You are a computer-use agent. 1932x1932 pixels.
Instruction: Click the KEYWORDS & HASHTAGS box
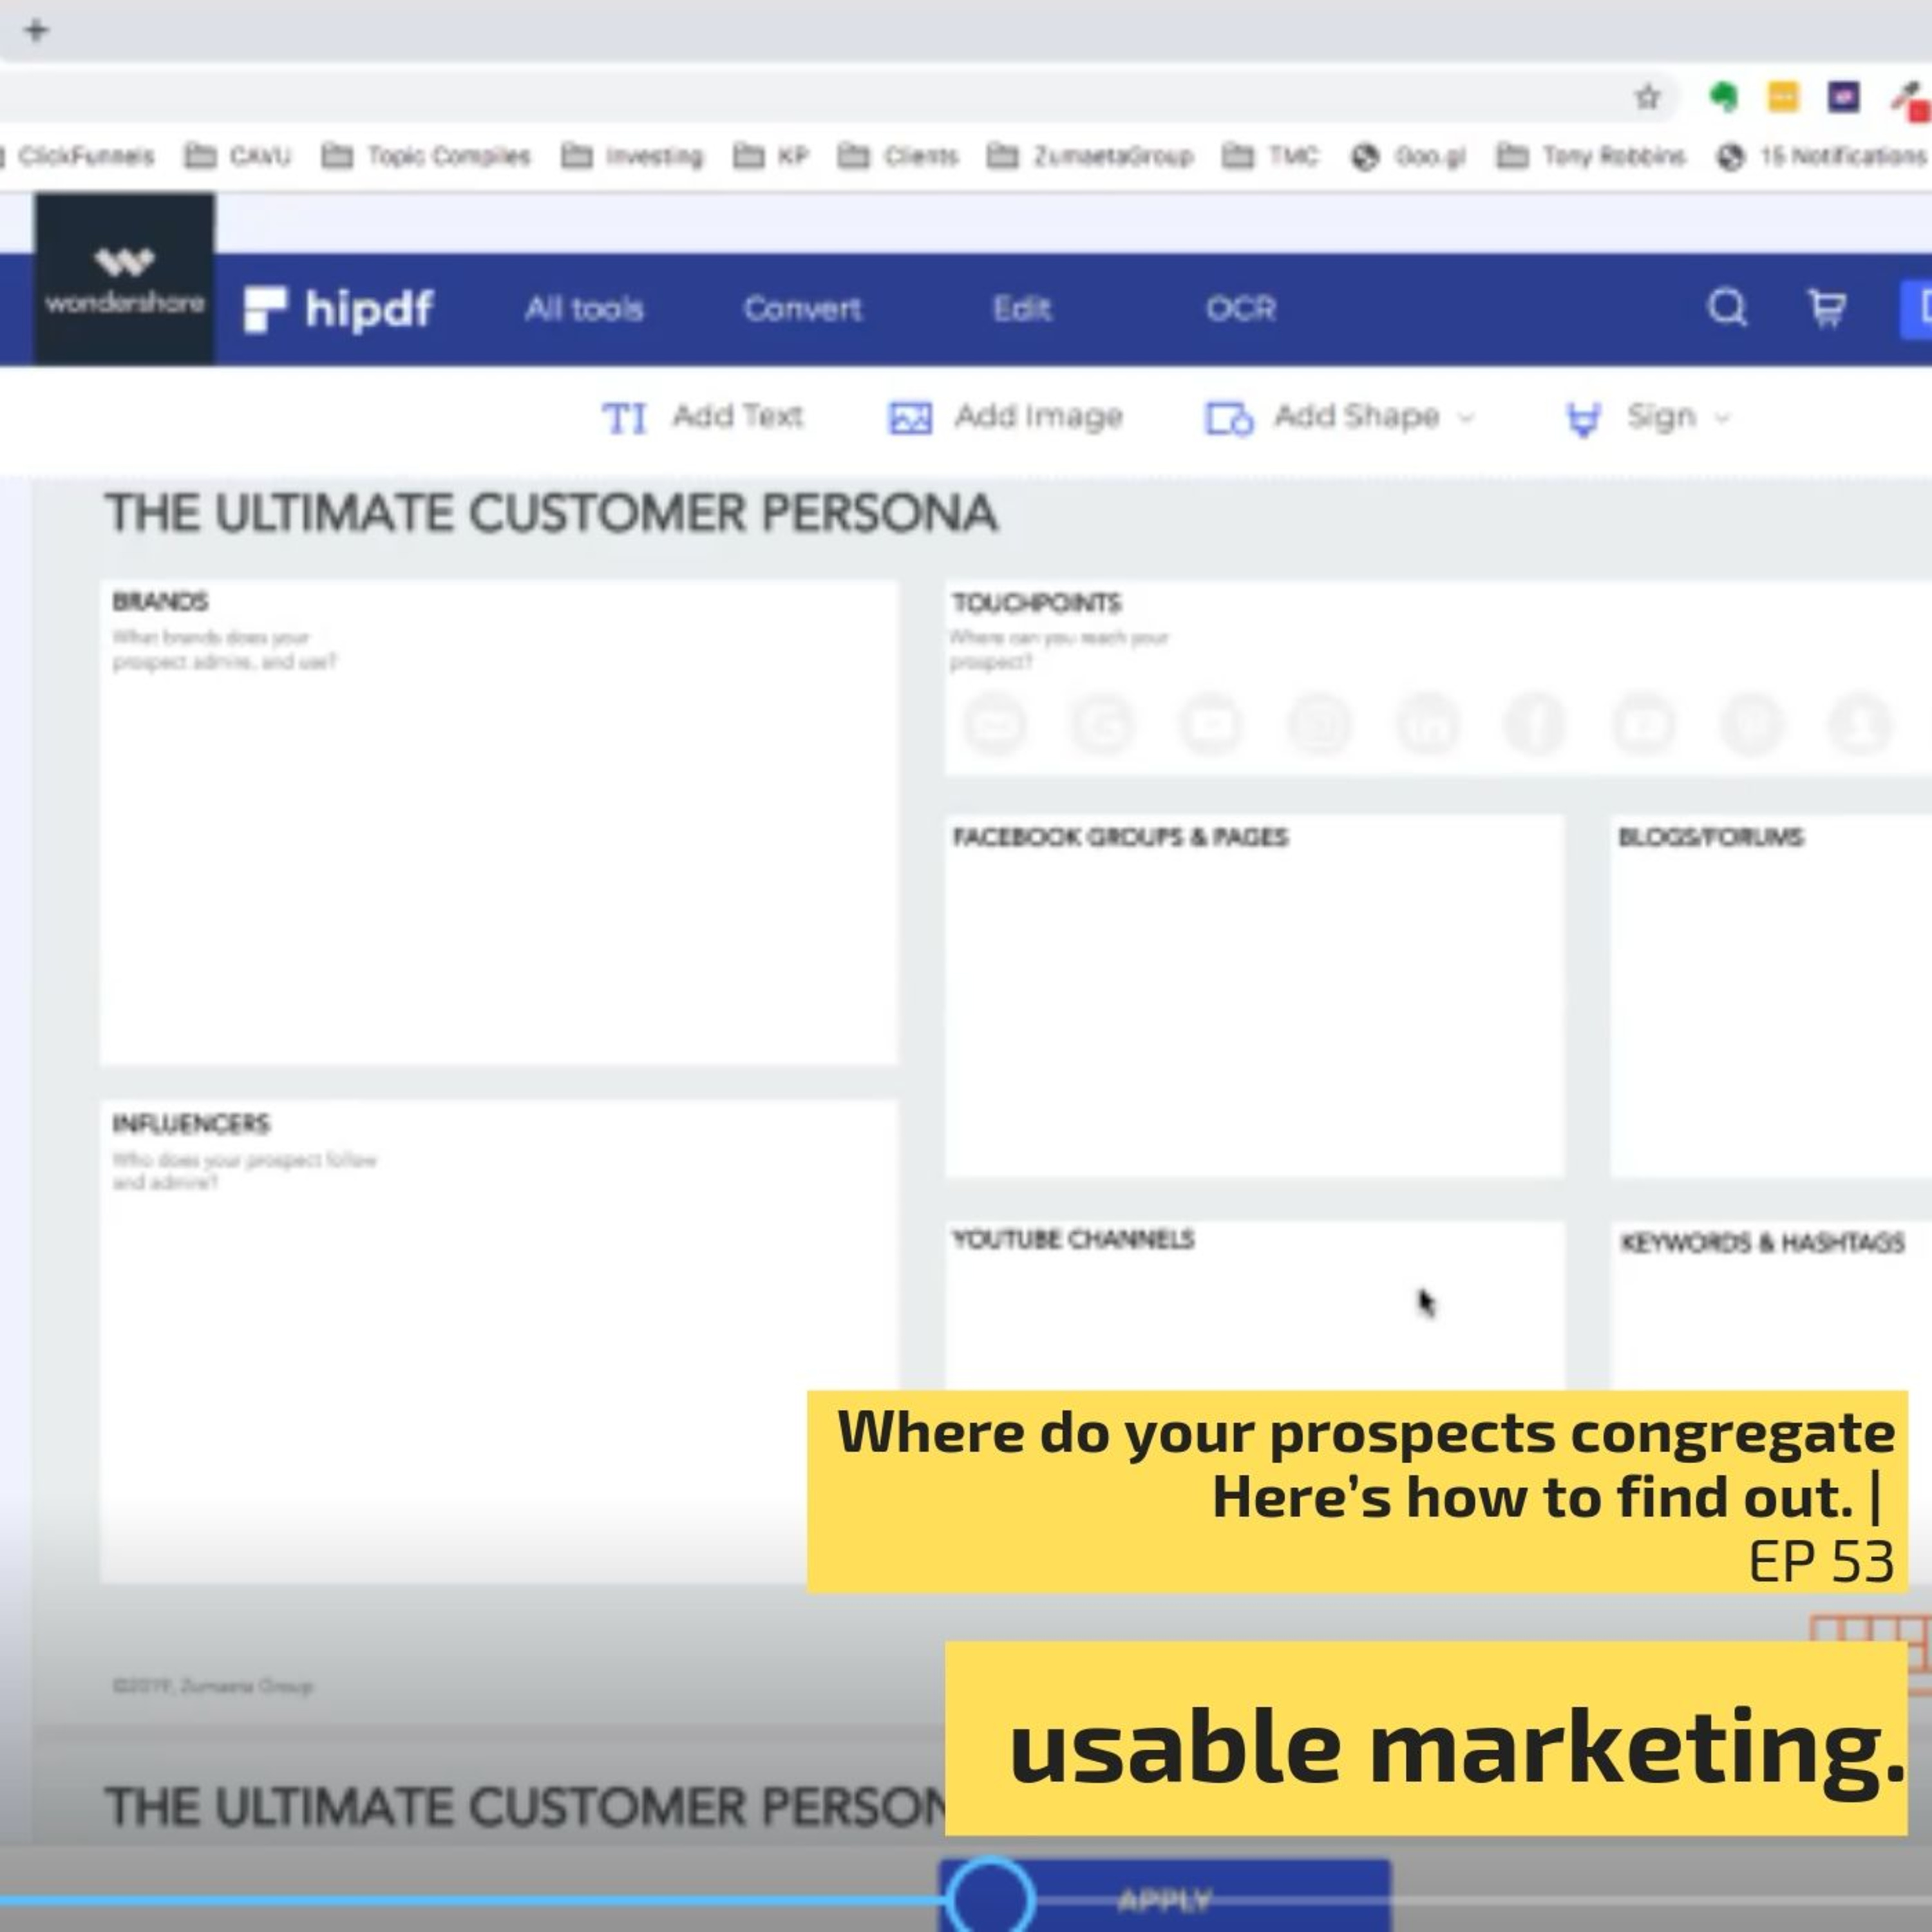click(x=1771, y=1305)
